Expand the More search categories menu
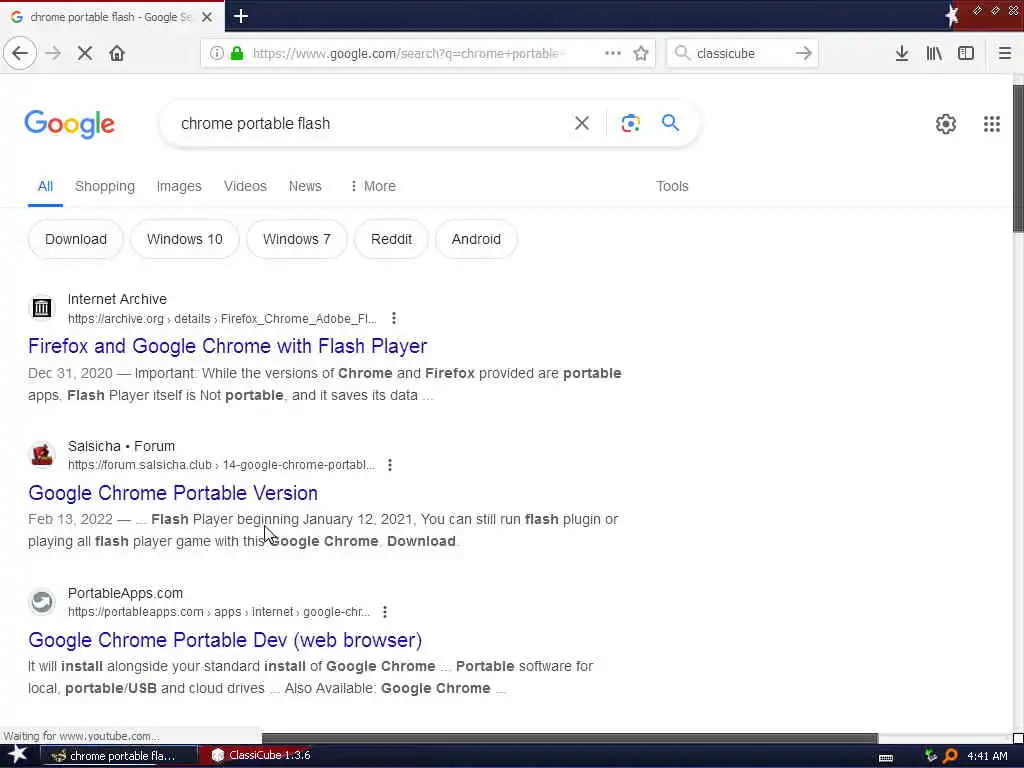1024x768 pixels. 373,186
